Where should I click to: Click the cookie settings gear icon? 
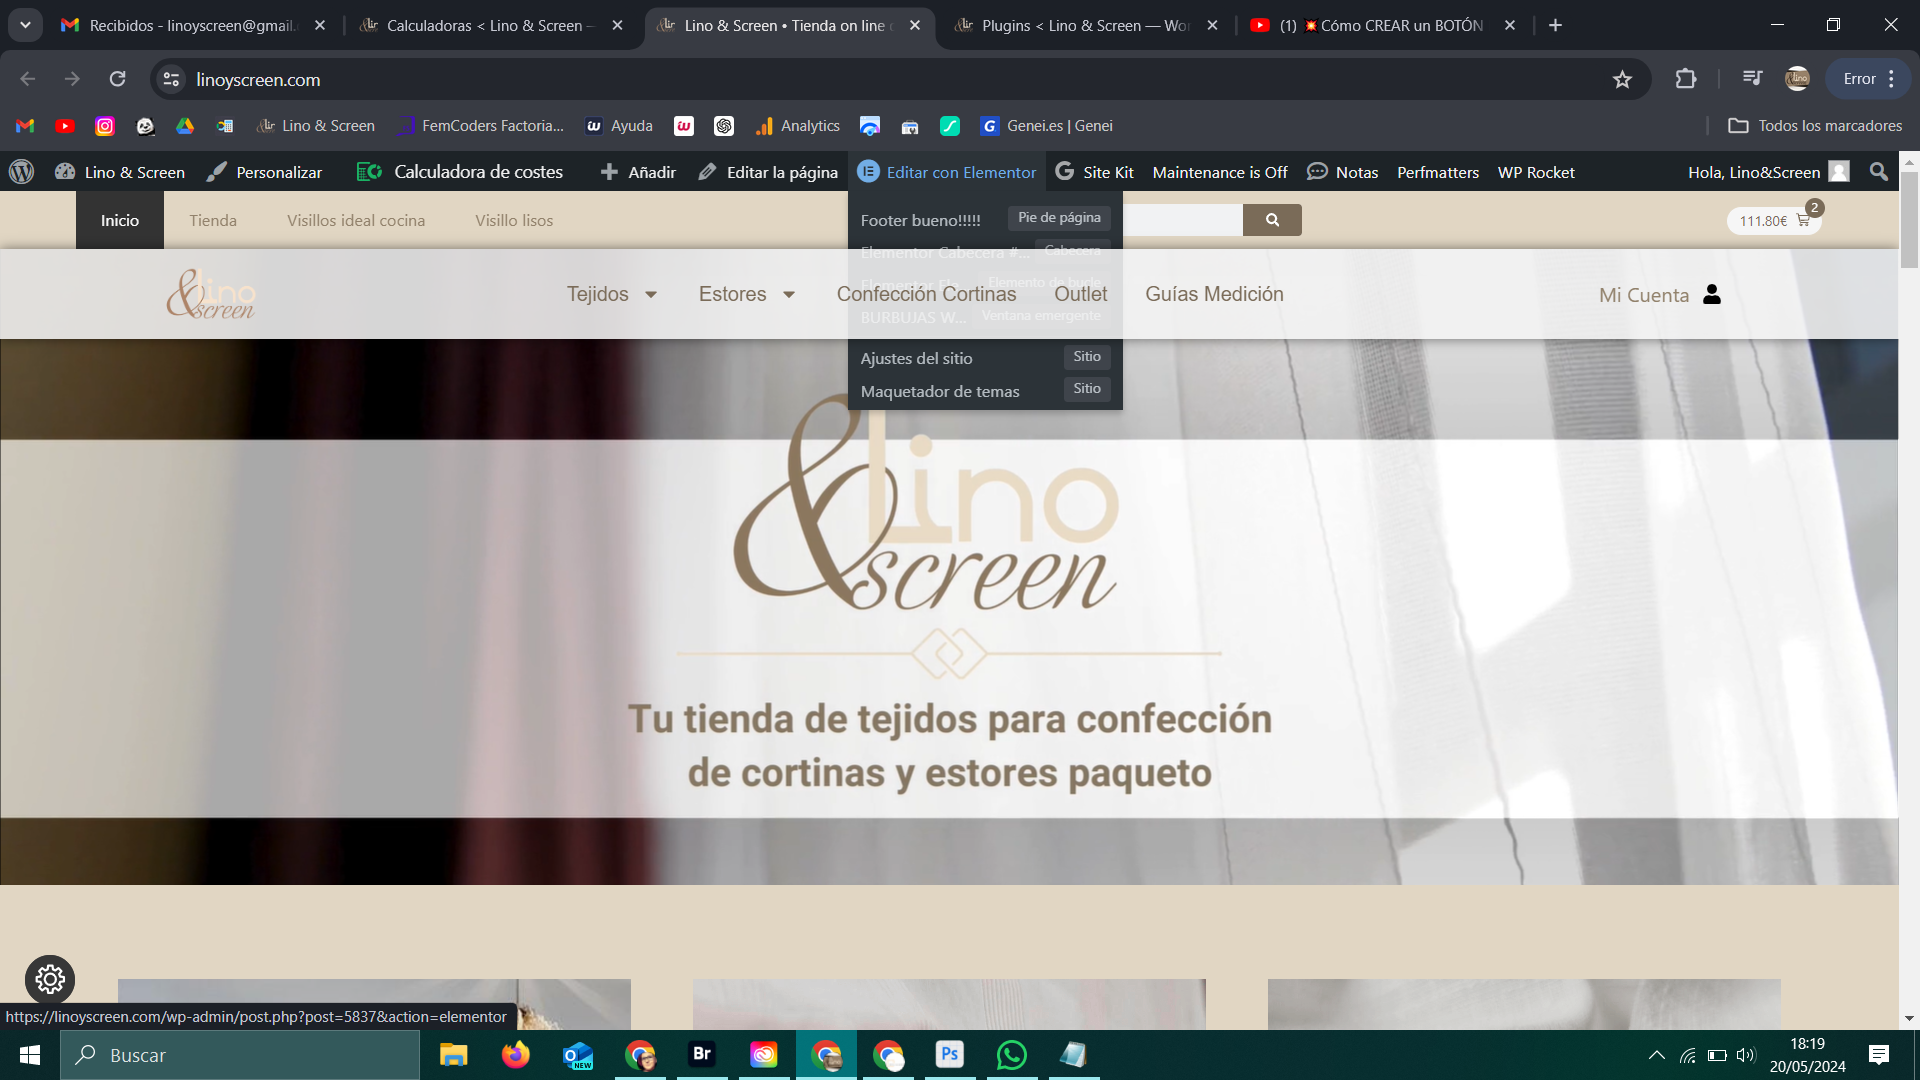coord(50,980)
